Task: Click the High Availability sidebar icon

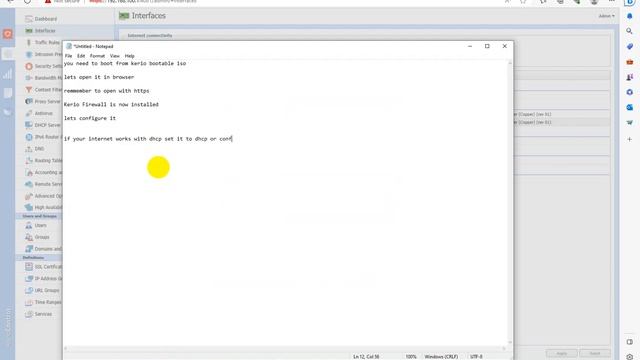Action: pyautogui.click(x=29, y=207)
